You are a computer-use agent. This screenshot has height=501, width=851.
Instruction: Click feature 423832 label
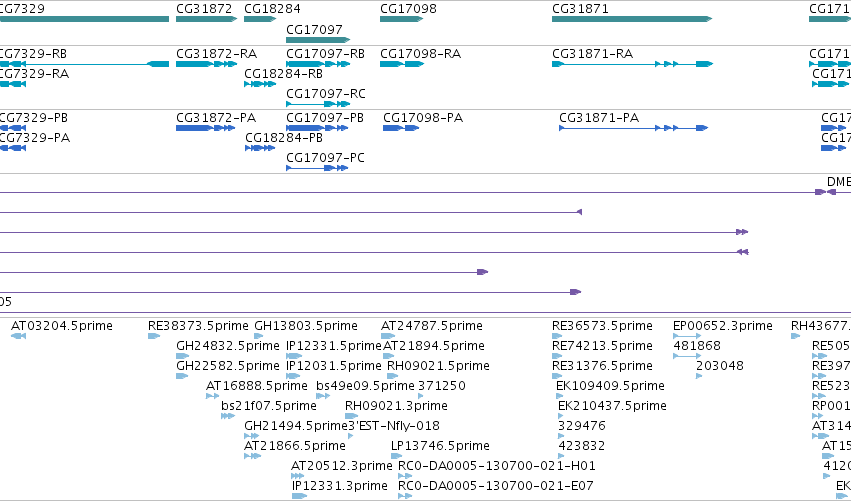tap(582, 446)
